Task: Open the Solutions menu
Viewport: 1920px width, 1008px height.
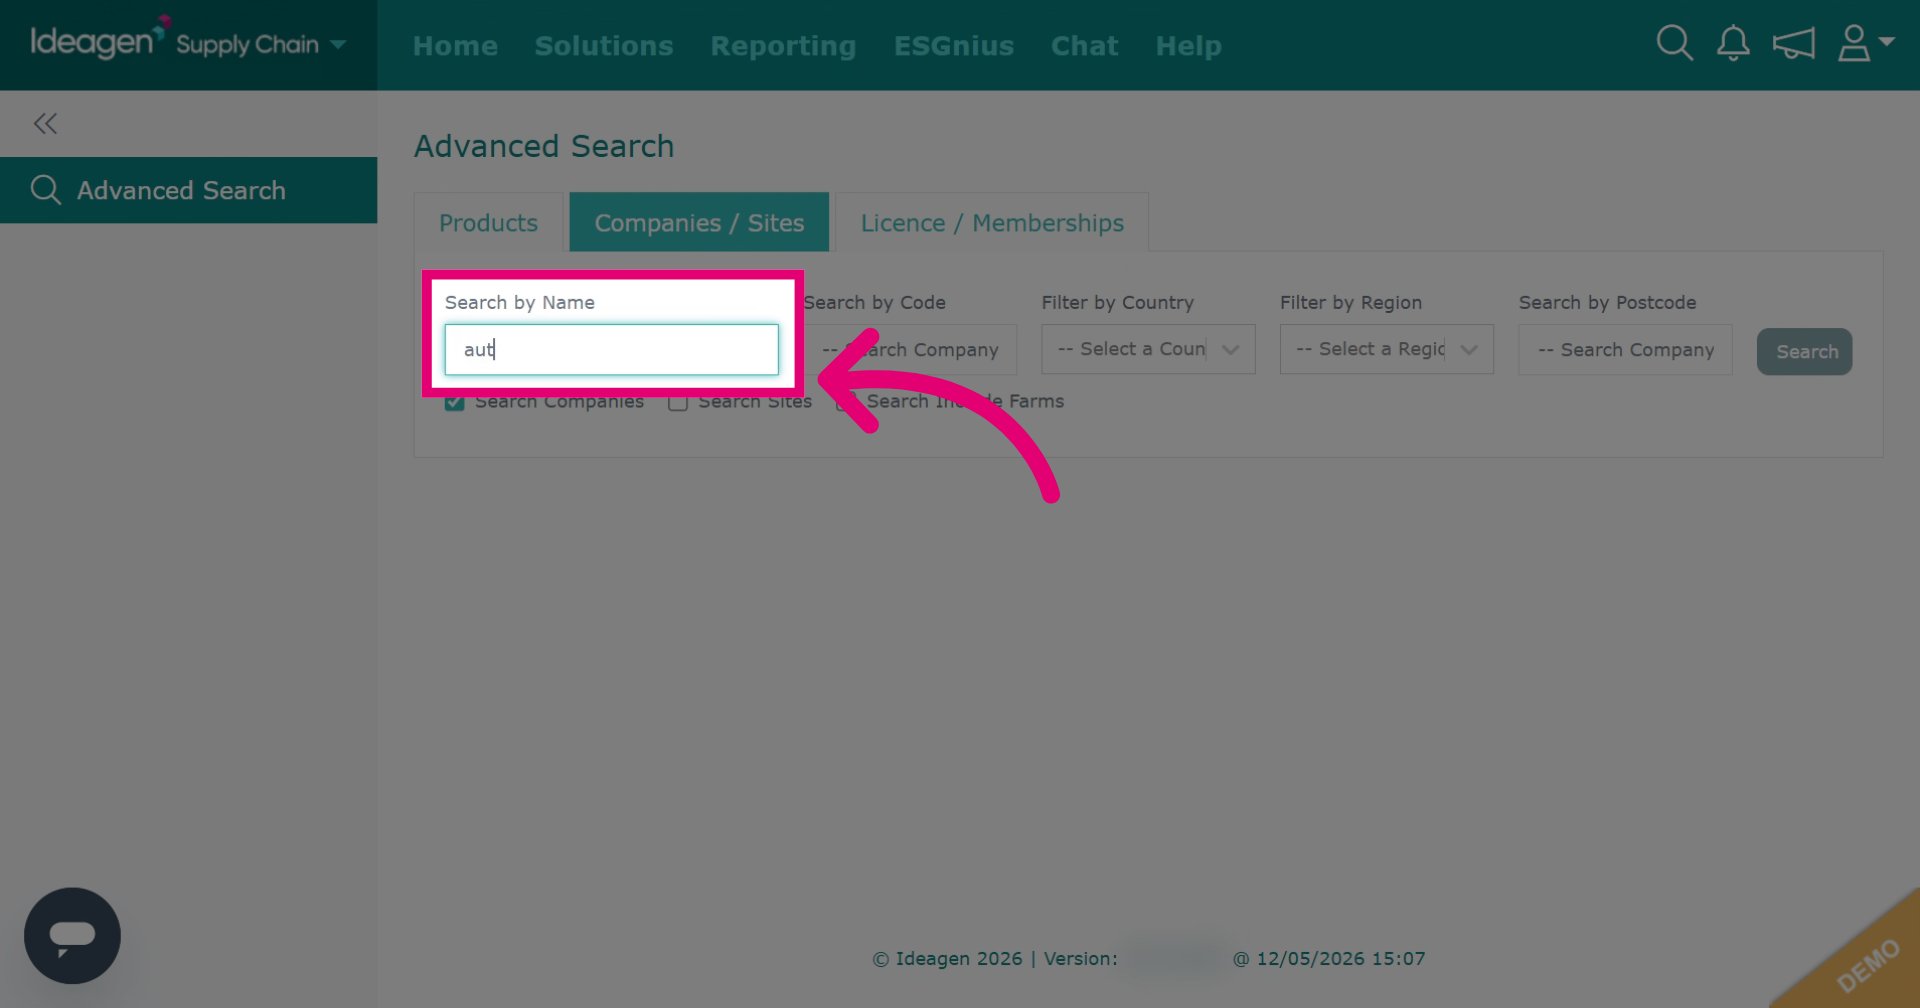Action: click(604, 46)
